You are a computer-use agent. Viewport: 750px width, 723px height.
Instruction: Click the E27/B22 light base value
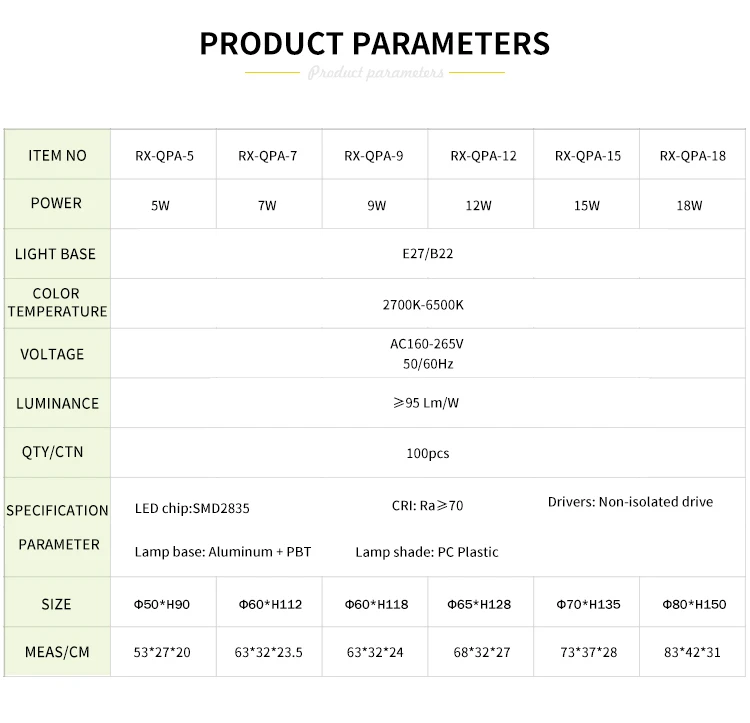(427, 254)
